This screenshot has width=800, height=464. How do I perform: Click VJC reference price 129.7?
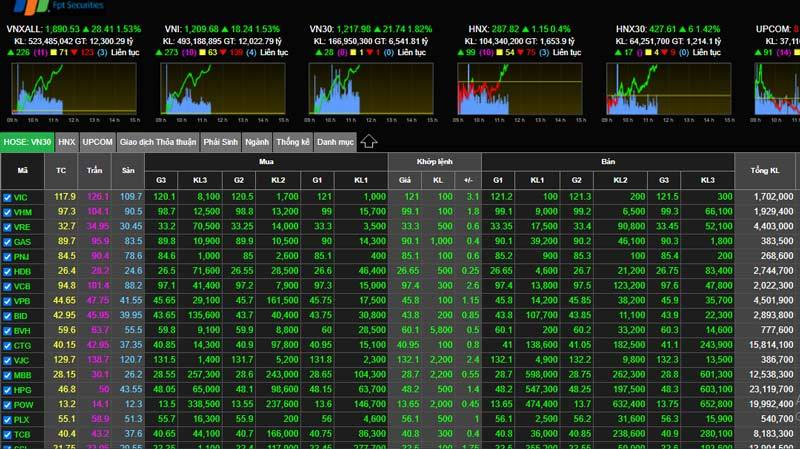coord(64,359)
